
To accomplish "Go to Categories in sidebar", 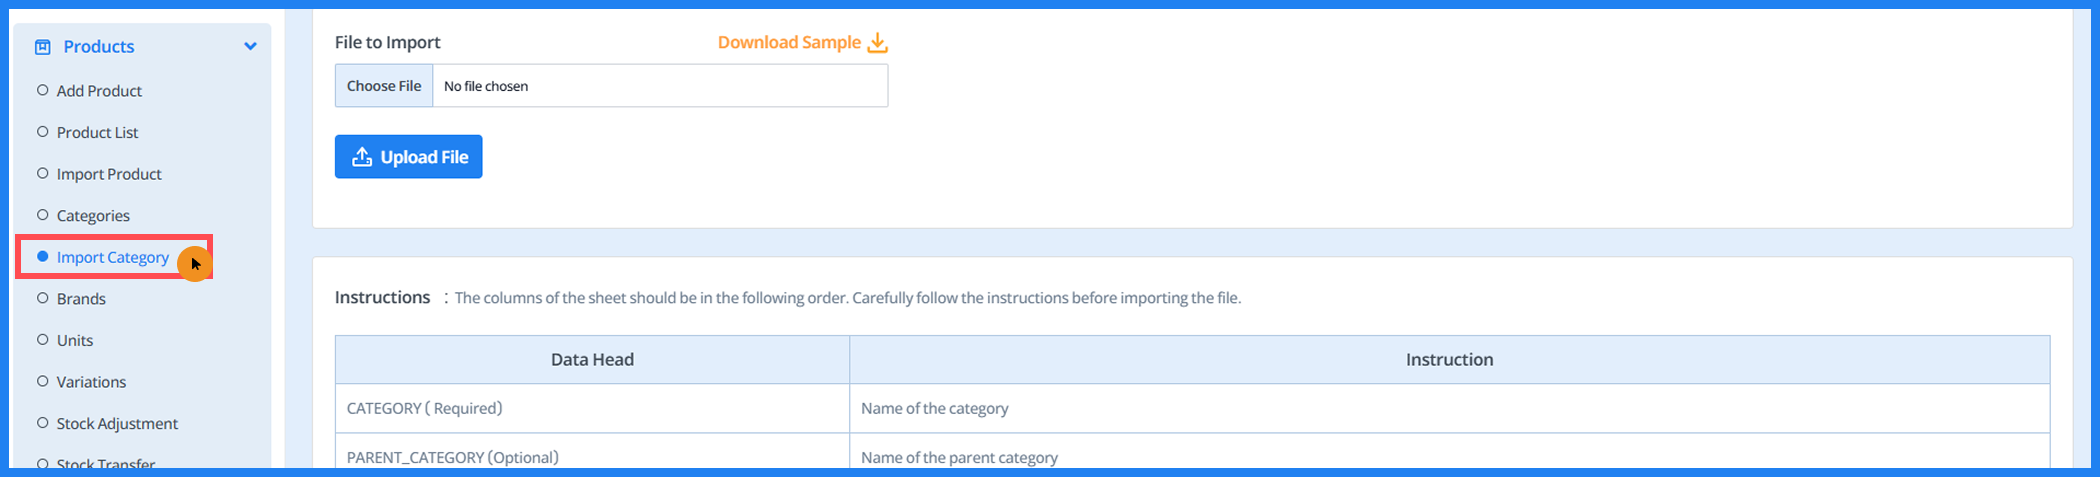I will point(93,216).
